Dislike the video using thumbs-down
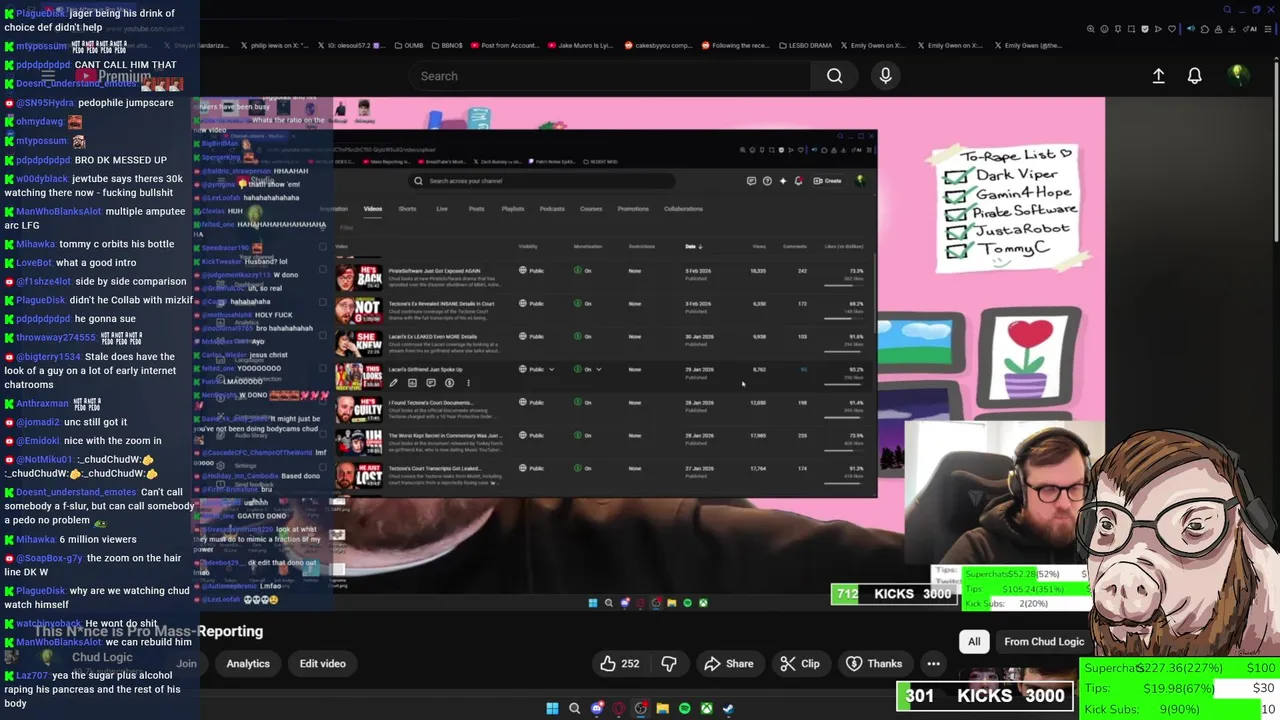The height and width of the screenshot is (720, 1280). [669, 664]
